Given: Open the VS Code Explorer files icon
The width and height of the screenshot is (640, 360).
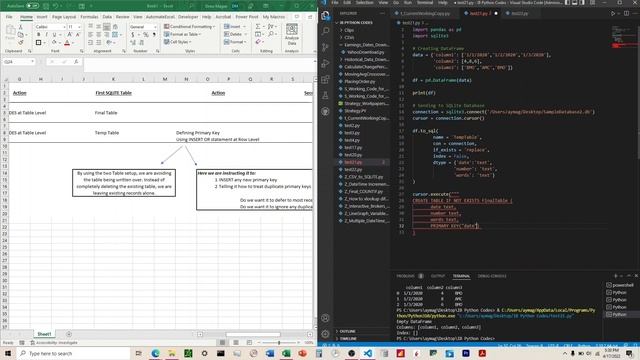Looking at the screenshot, I should (325, 15).
